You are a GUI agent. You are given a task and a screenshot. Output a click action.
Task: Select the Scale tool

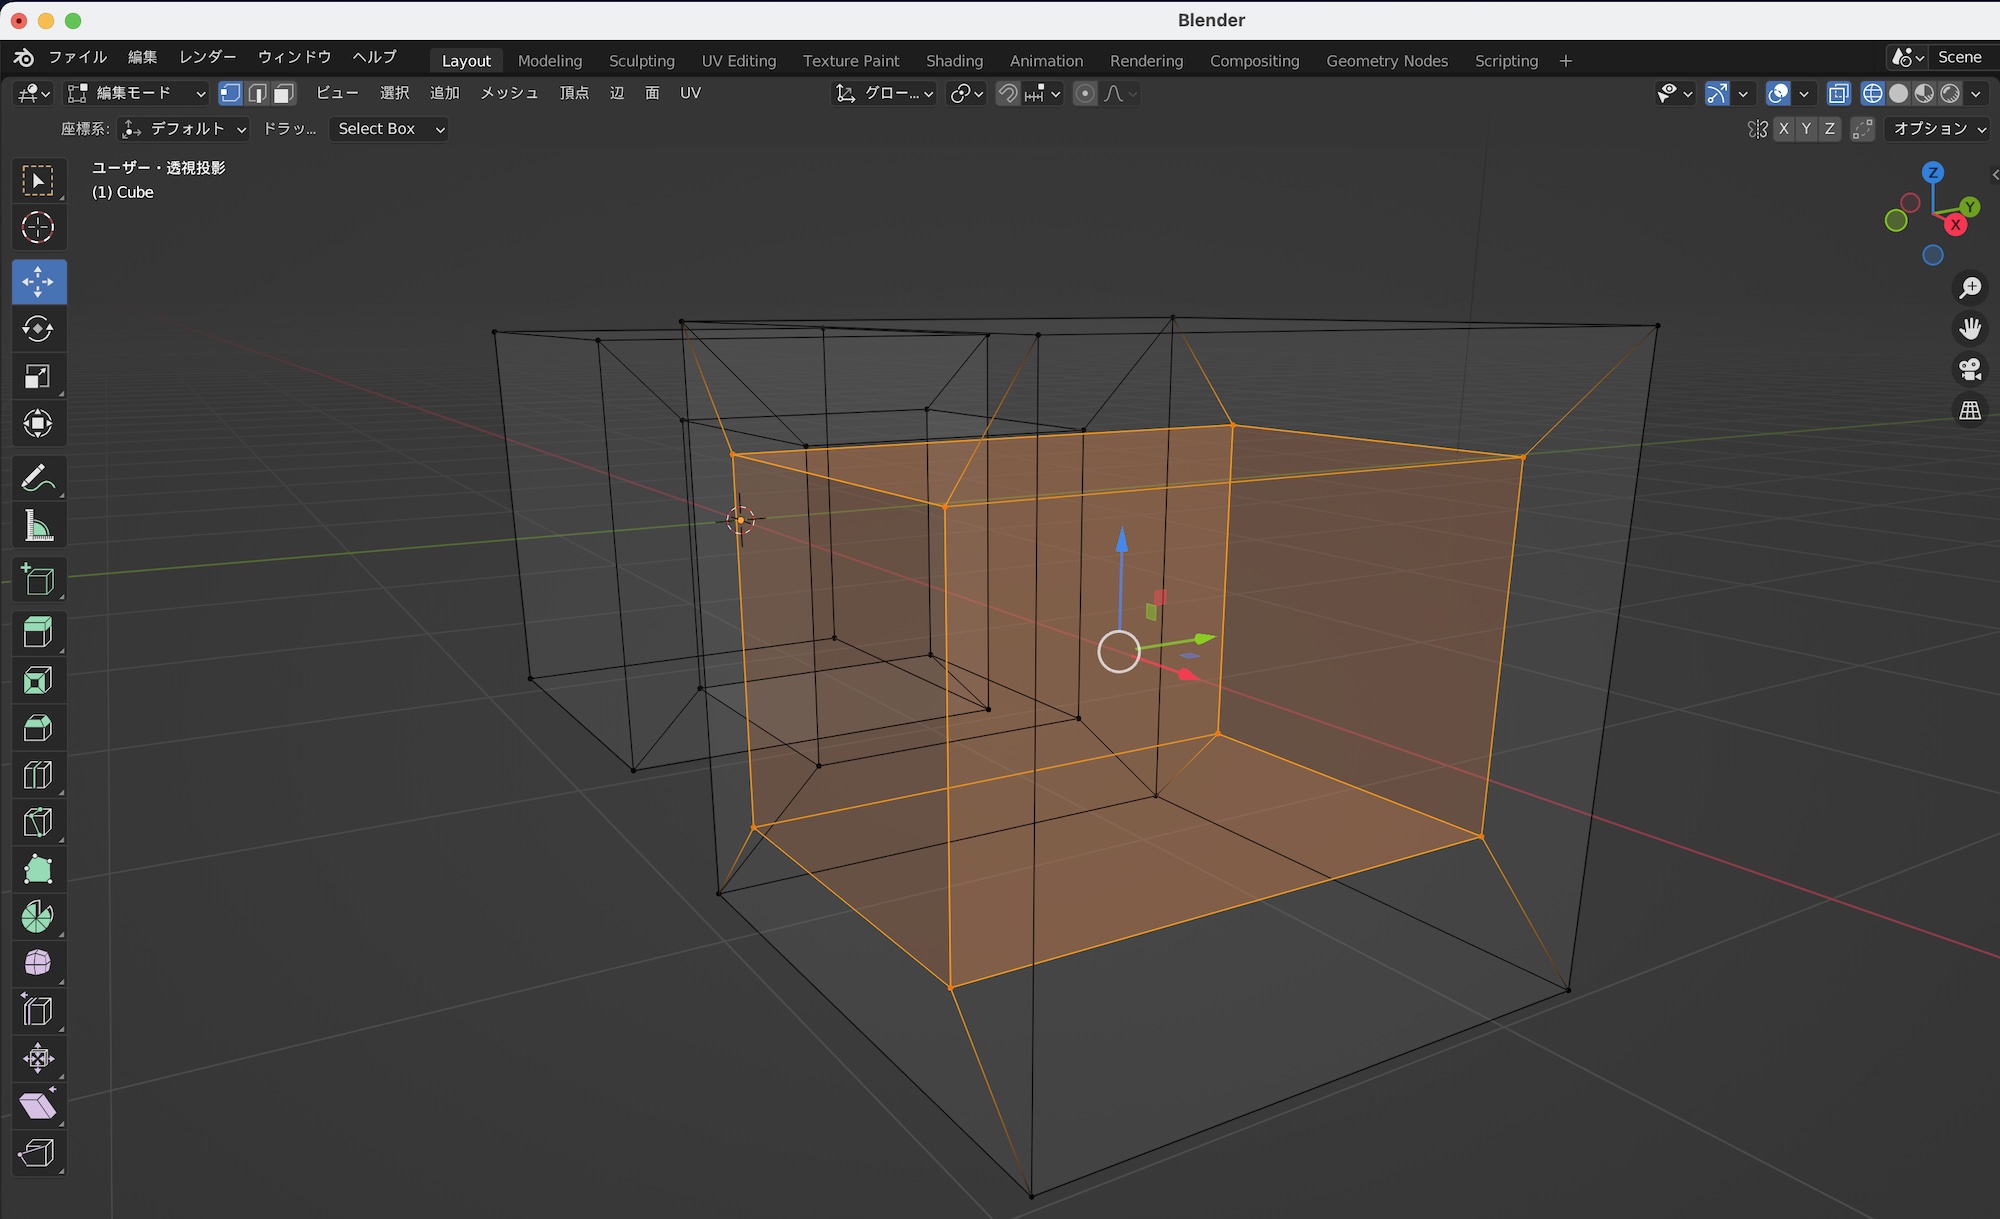point(38,377)
